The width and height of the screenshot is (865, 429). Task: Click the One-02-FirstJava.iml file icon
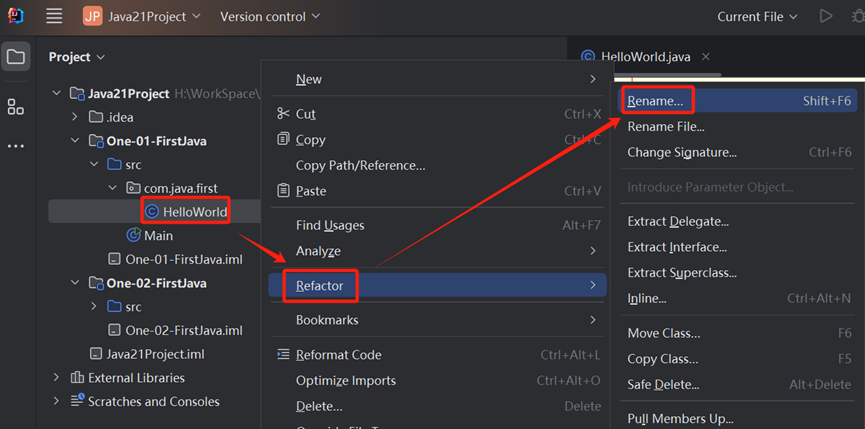114,330
